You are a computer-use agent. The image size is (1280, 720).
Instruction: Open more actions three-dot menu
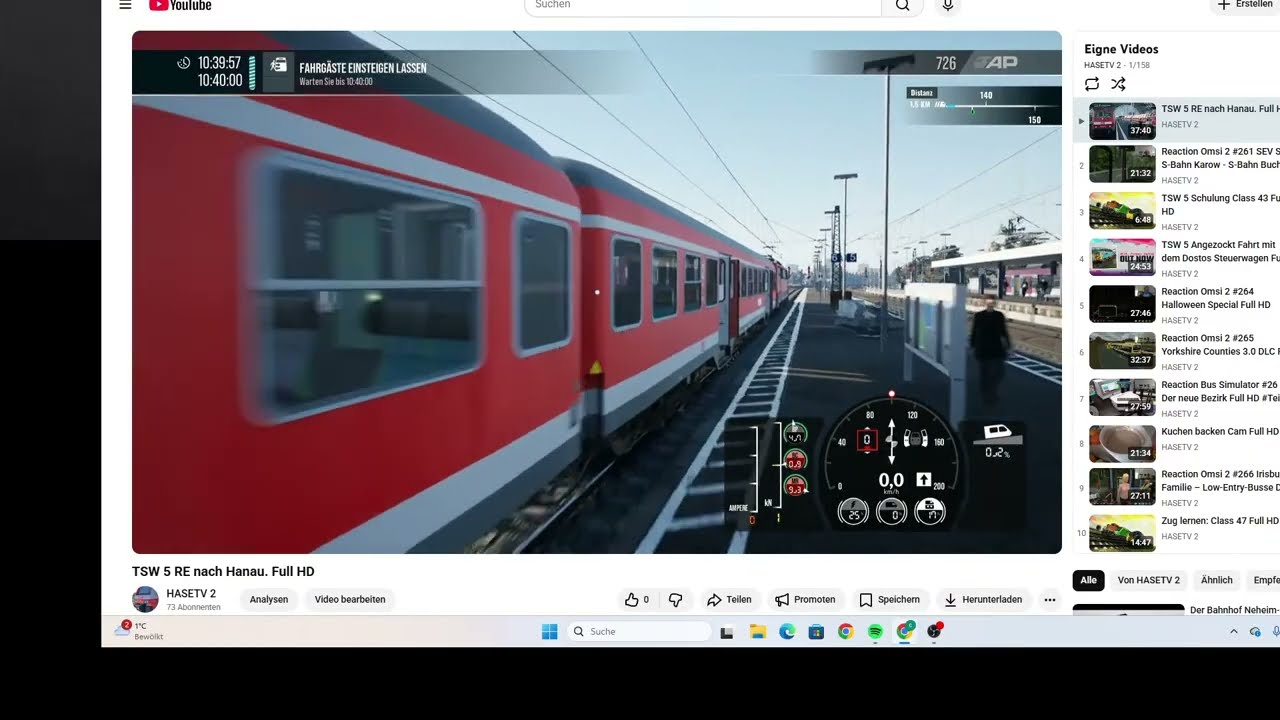click(x=1049, y=600)
